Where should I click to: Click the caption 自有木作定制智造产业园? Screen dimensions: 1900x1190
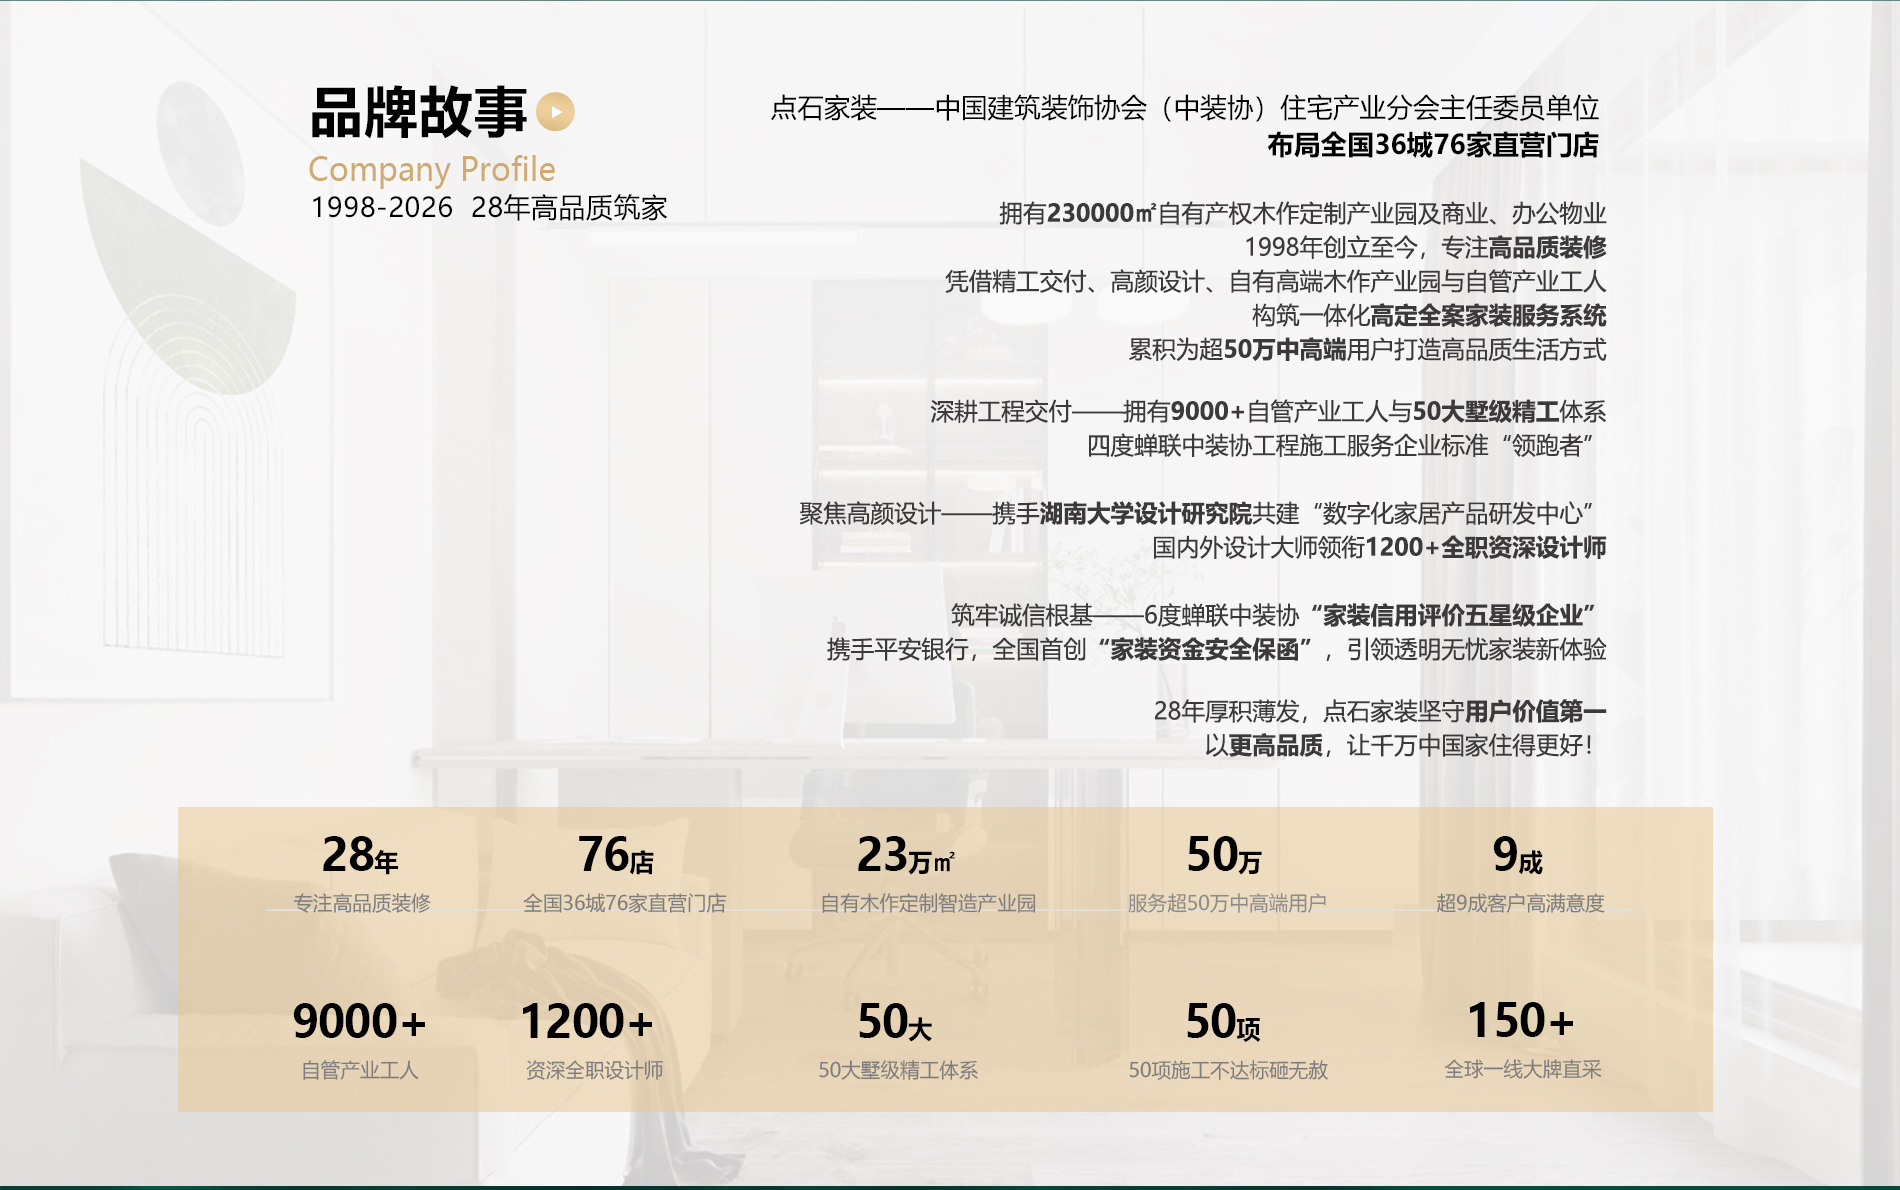click(928, 903)
